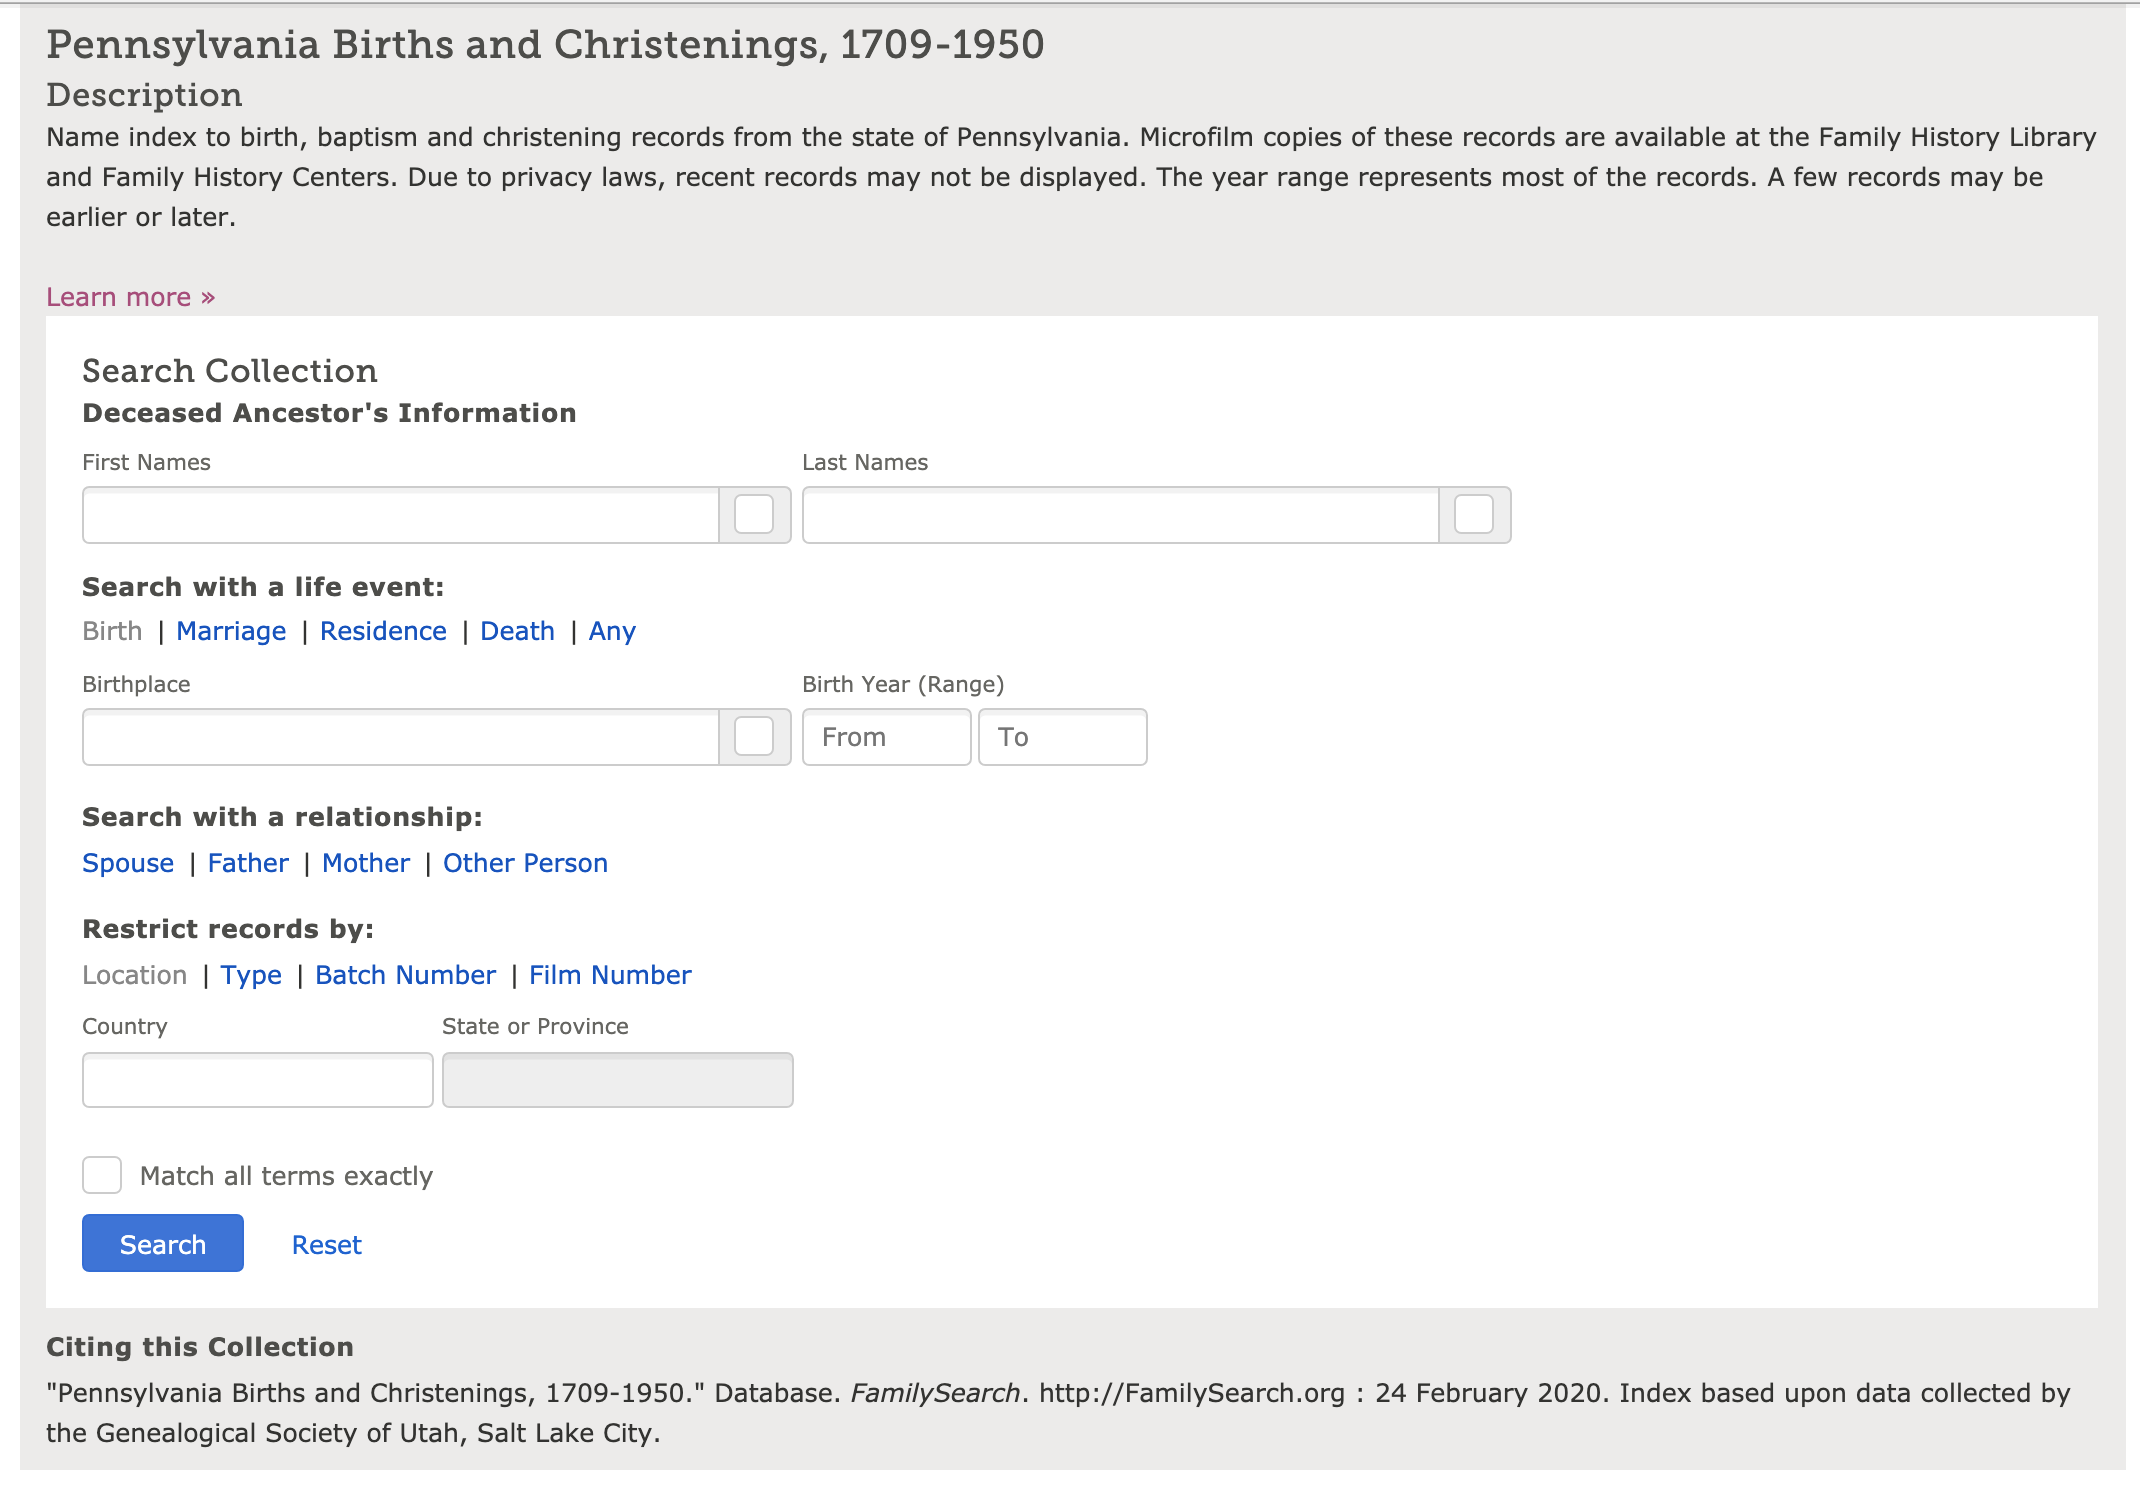This screenshot has width=2140, height=1486.
Task: Enable Match all terms exactly checkbox
Action: point(101,1175)
